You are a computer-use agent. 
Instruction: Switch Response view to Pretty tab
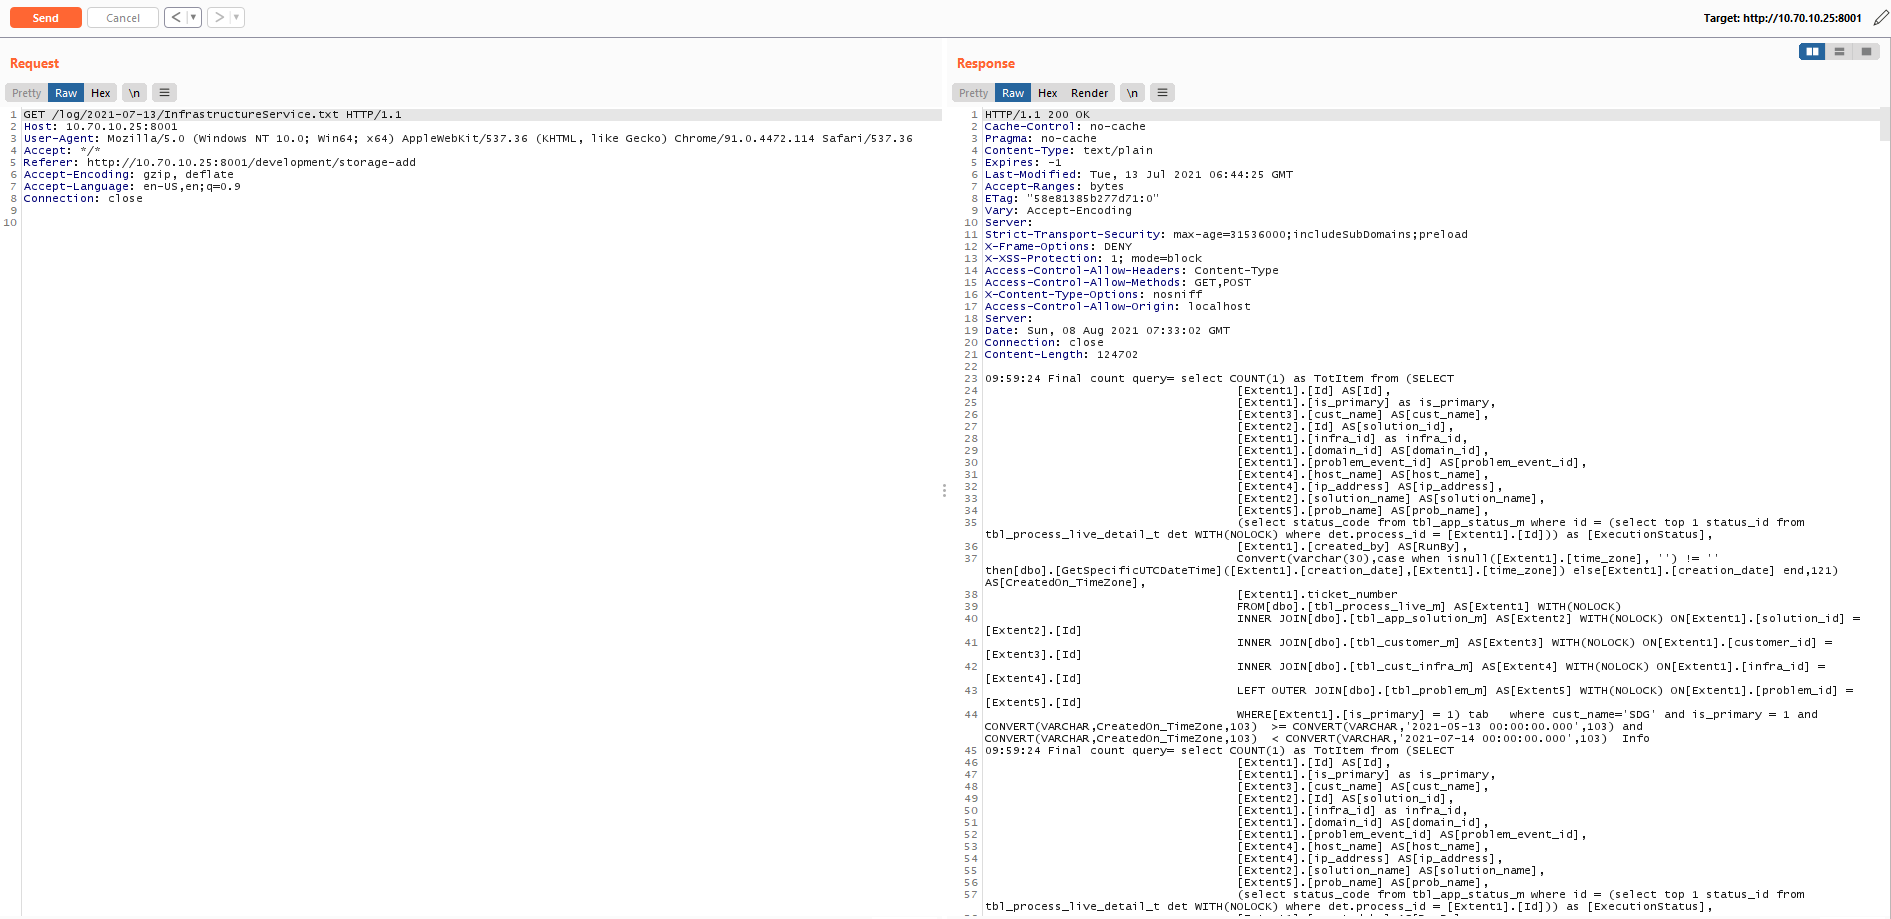pyautogui.click(x=974, y=93)
